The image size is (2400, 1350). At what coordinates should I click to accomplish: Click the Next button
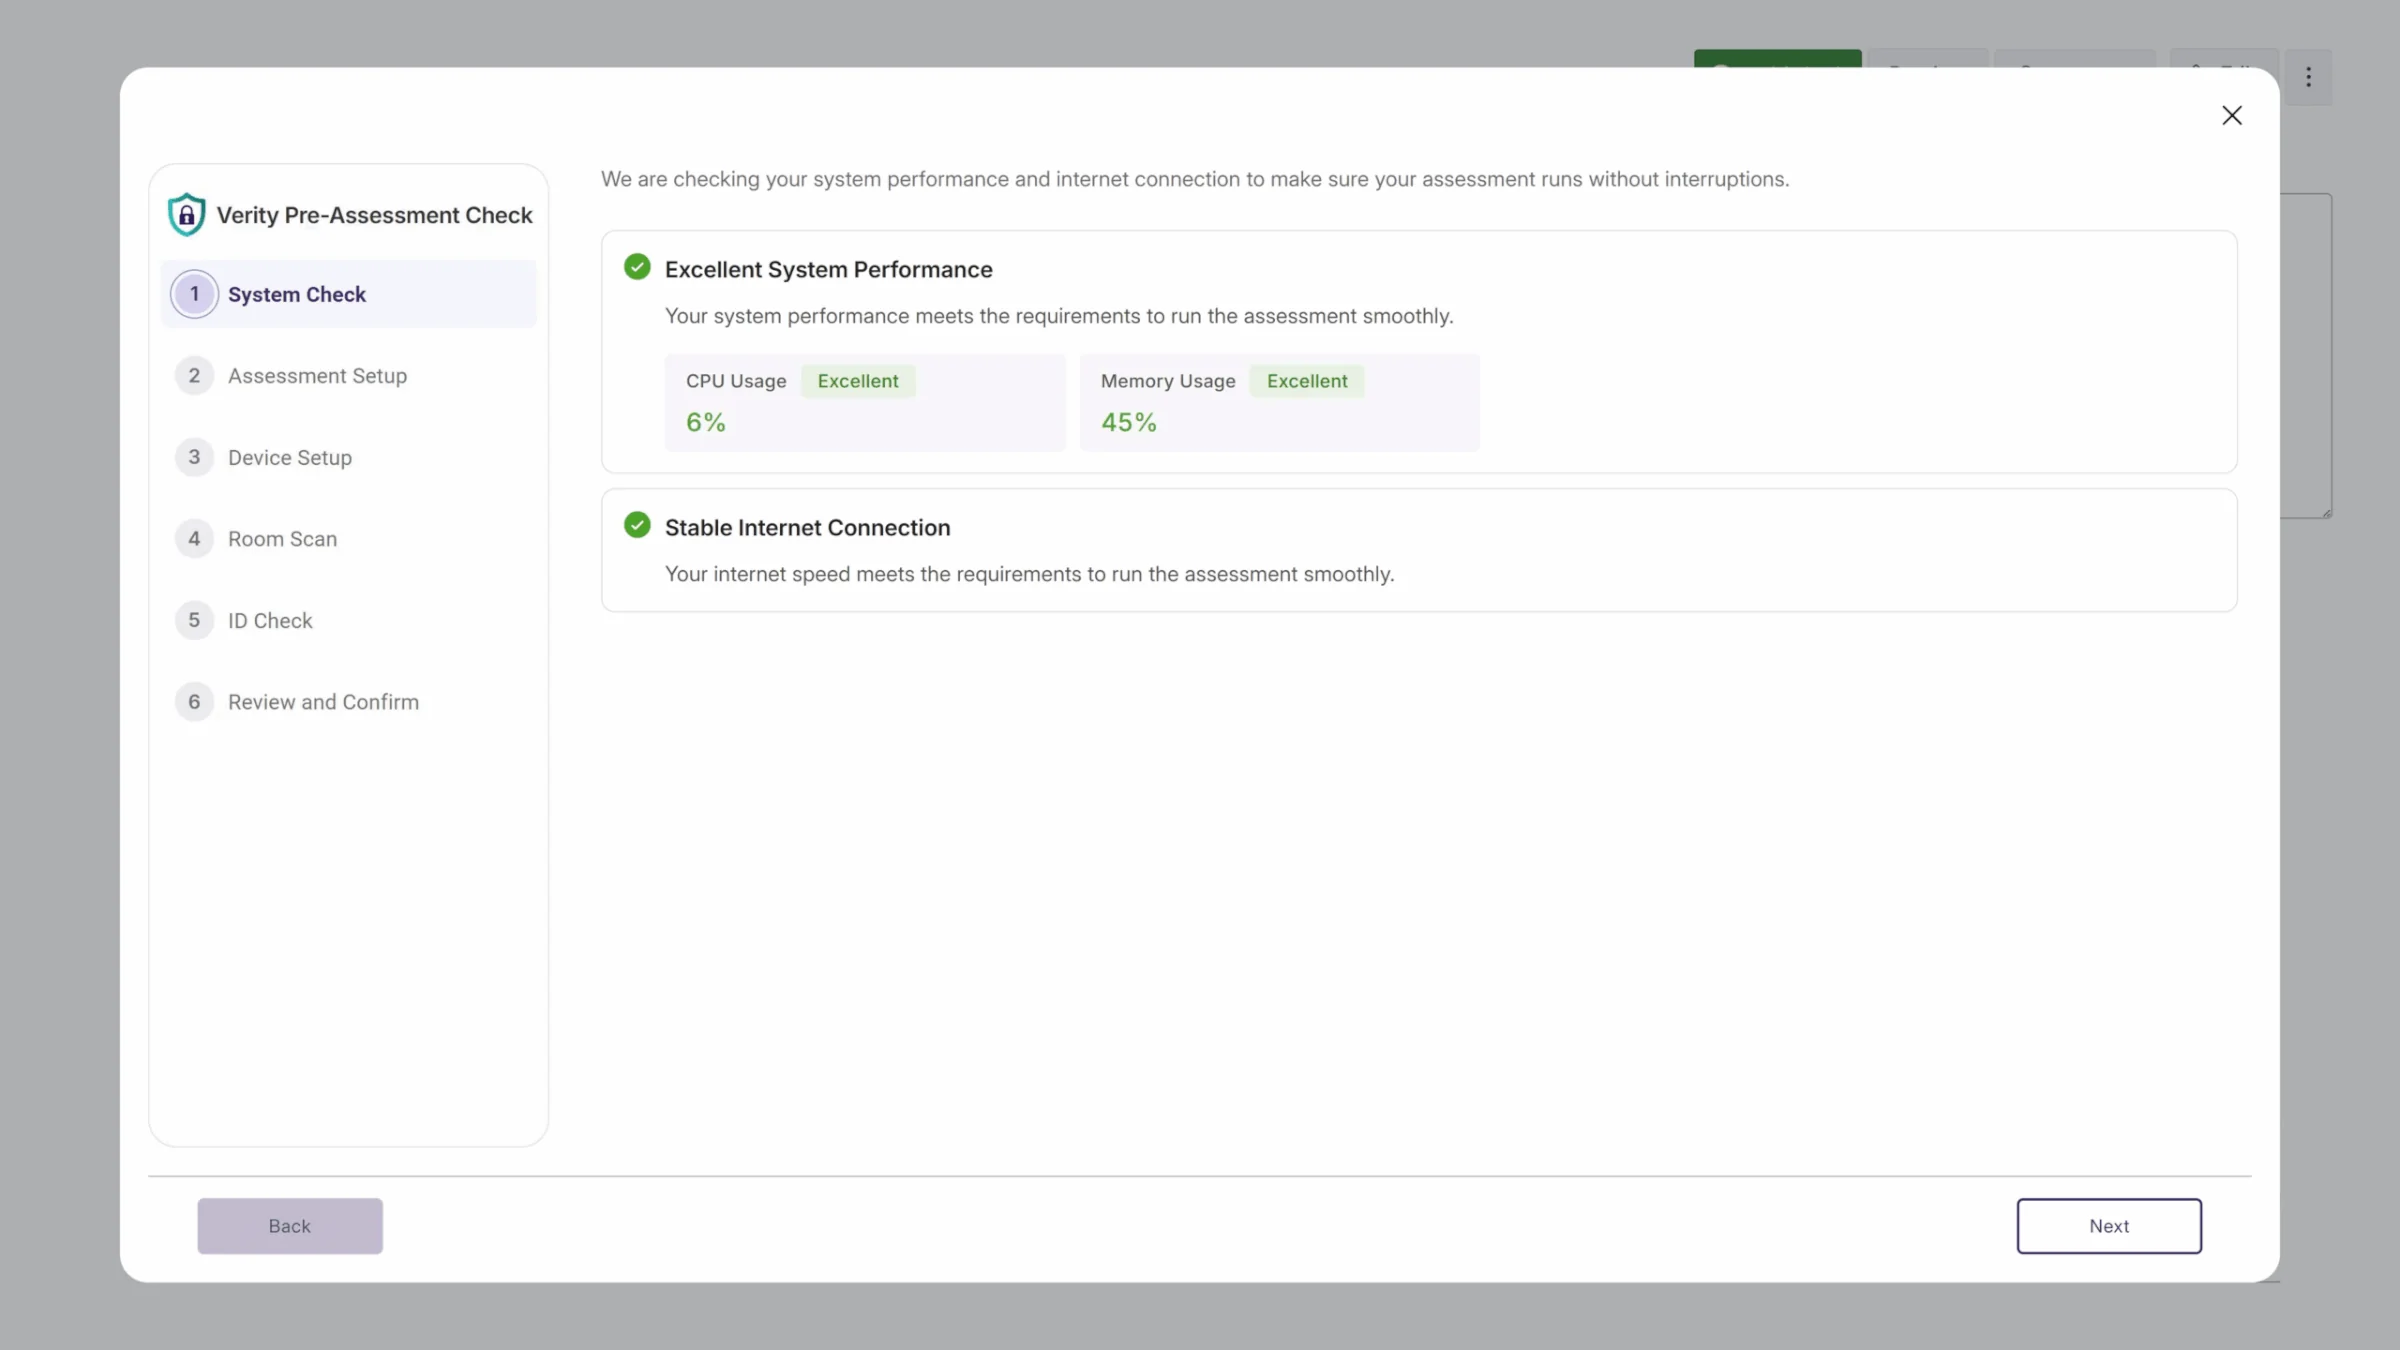2108,1225
